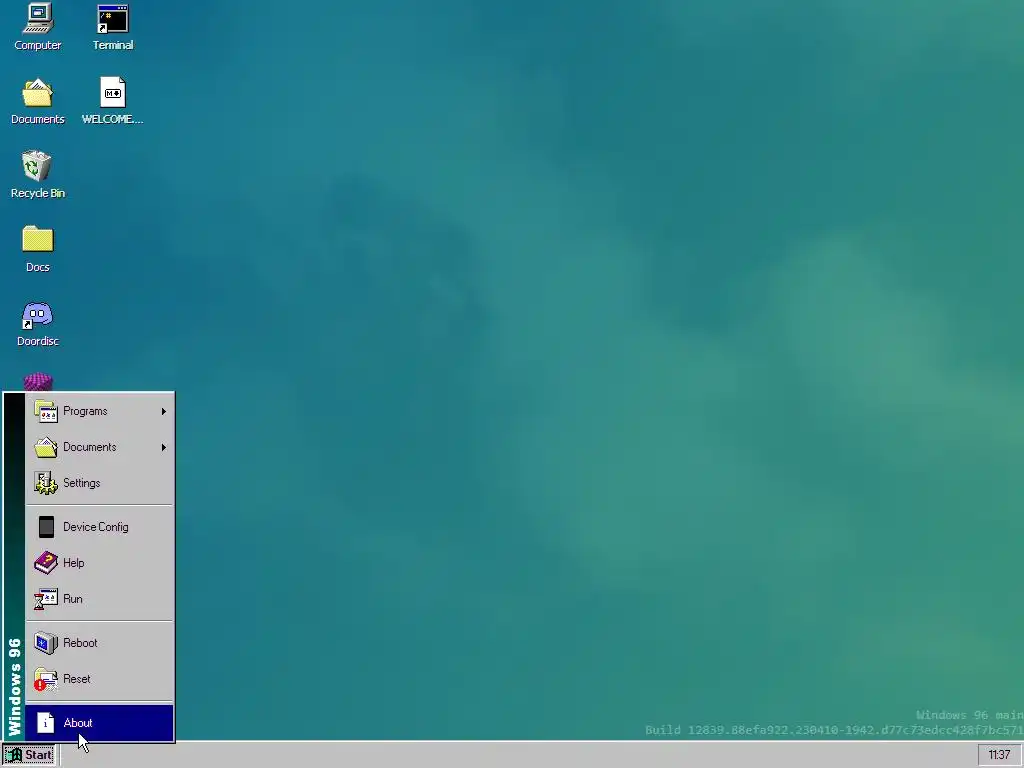Click the Help book icon
Viewport: 1024px width, 768px height.
click(x=46, y=563)
